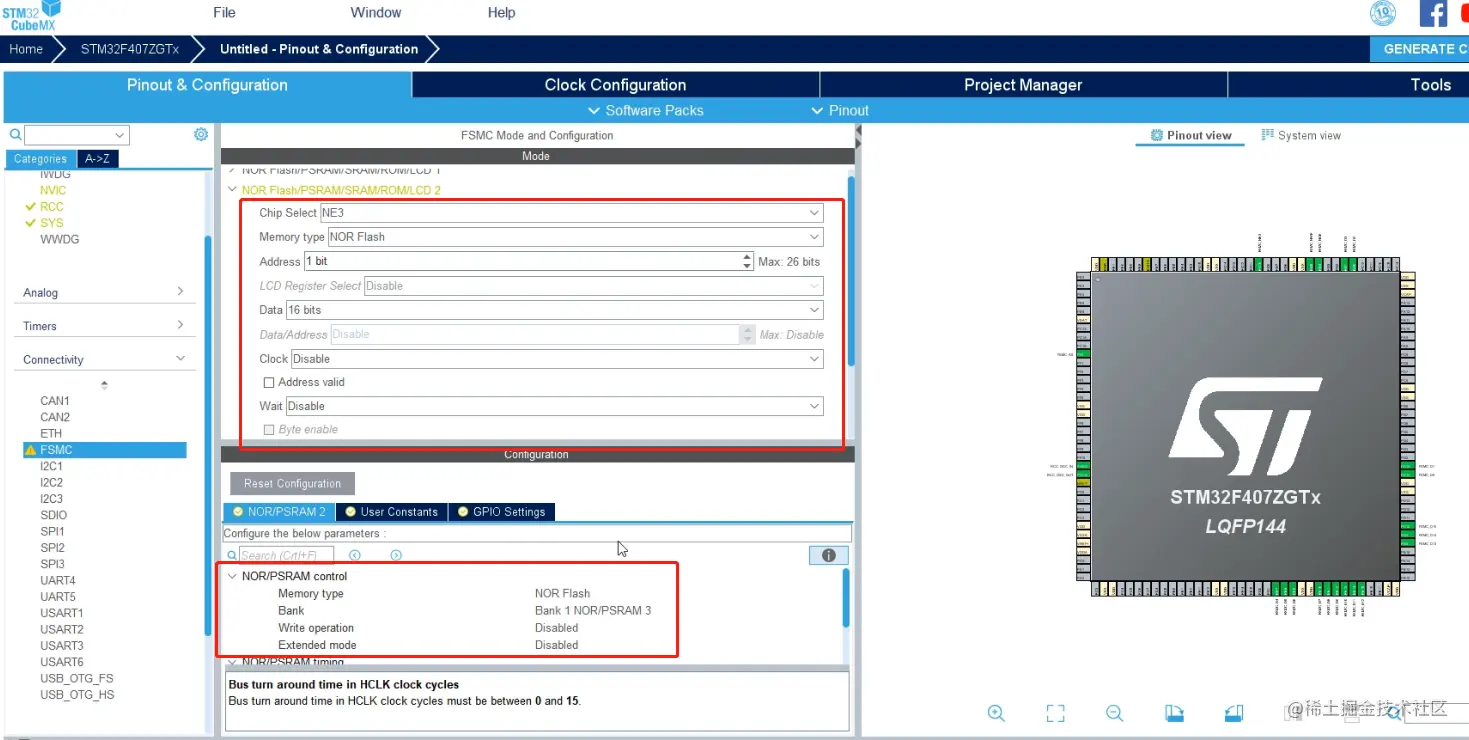
Task: Click the STM32F407ZGTx breadcrumb
Action: [130, 49]
